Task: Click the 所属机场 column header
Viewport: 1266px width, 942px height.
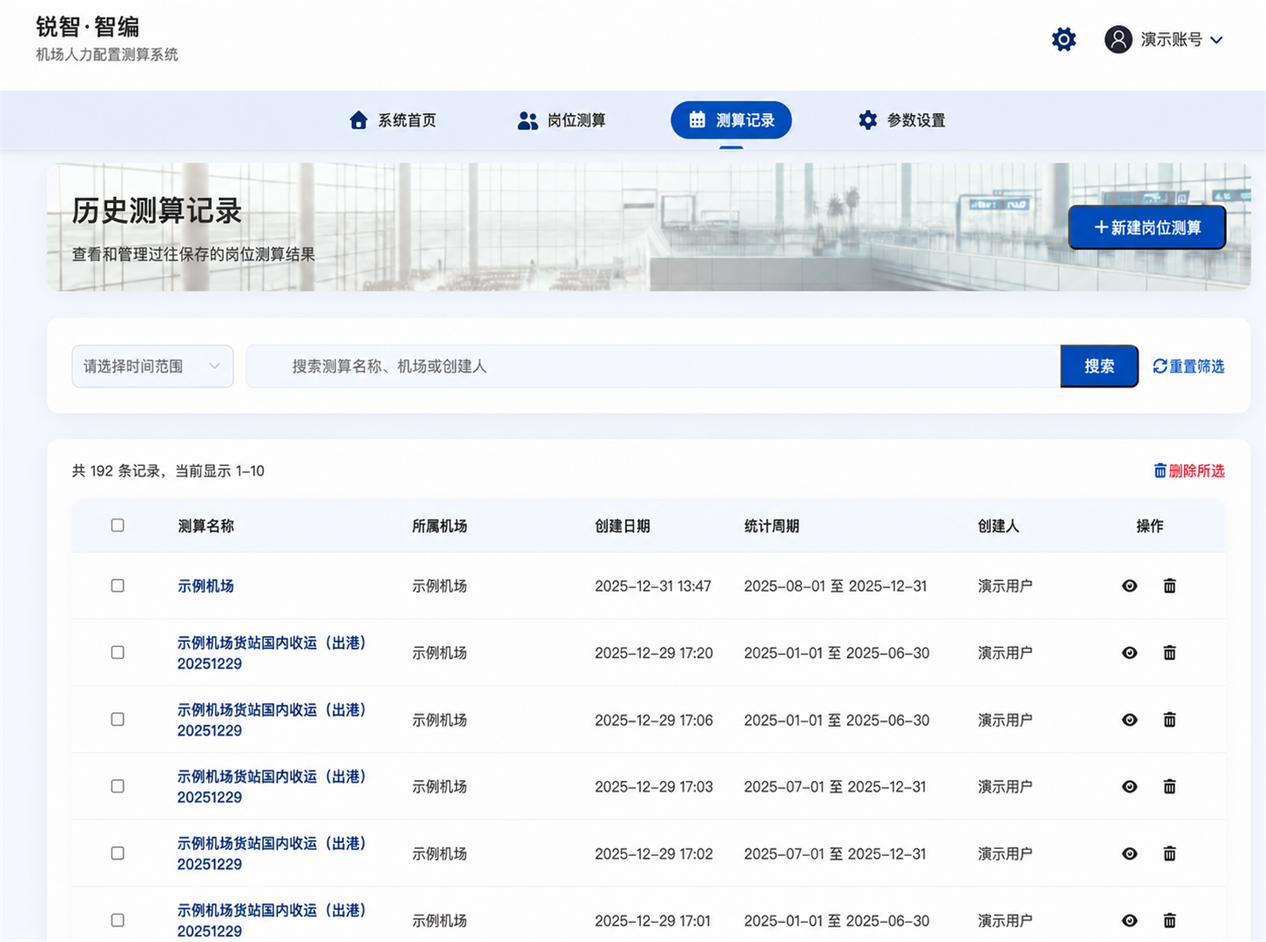Action: (x=439, y=526)
